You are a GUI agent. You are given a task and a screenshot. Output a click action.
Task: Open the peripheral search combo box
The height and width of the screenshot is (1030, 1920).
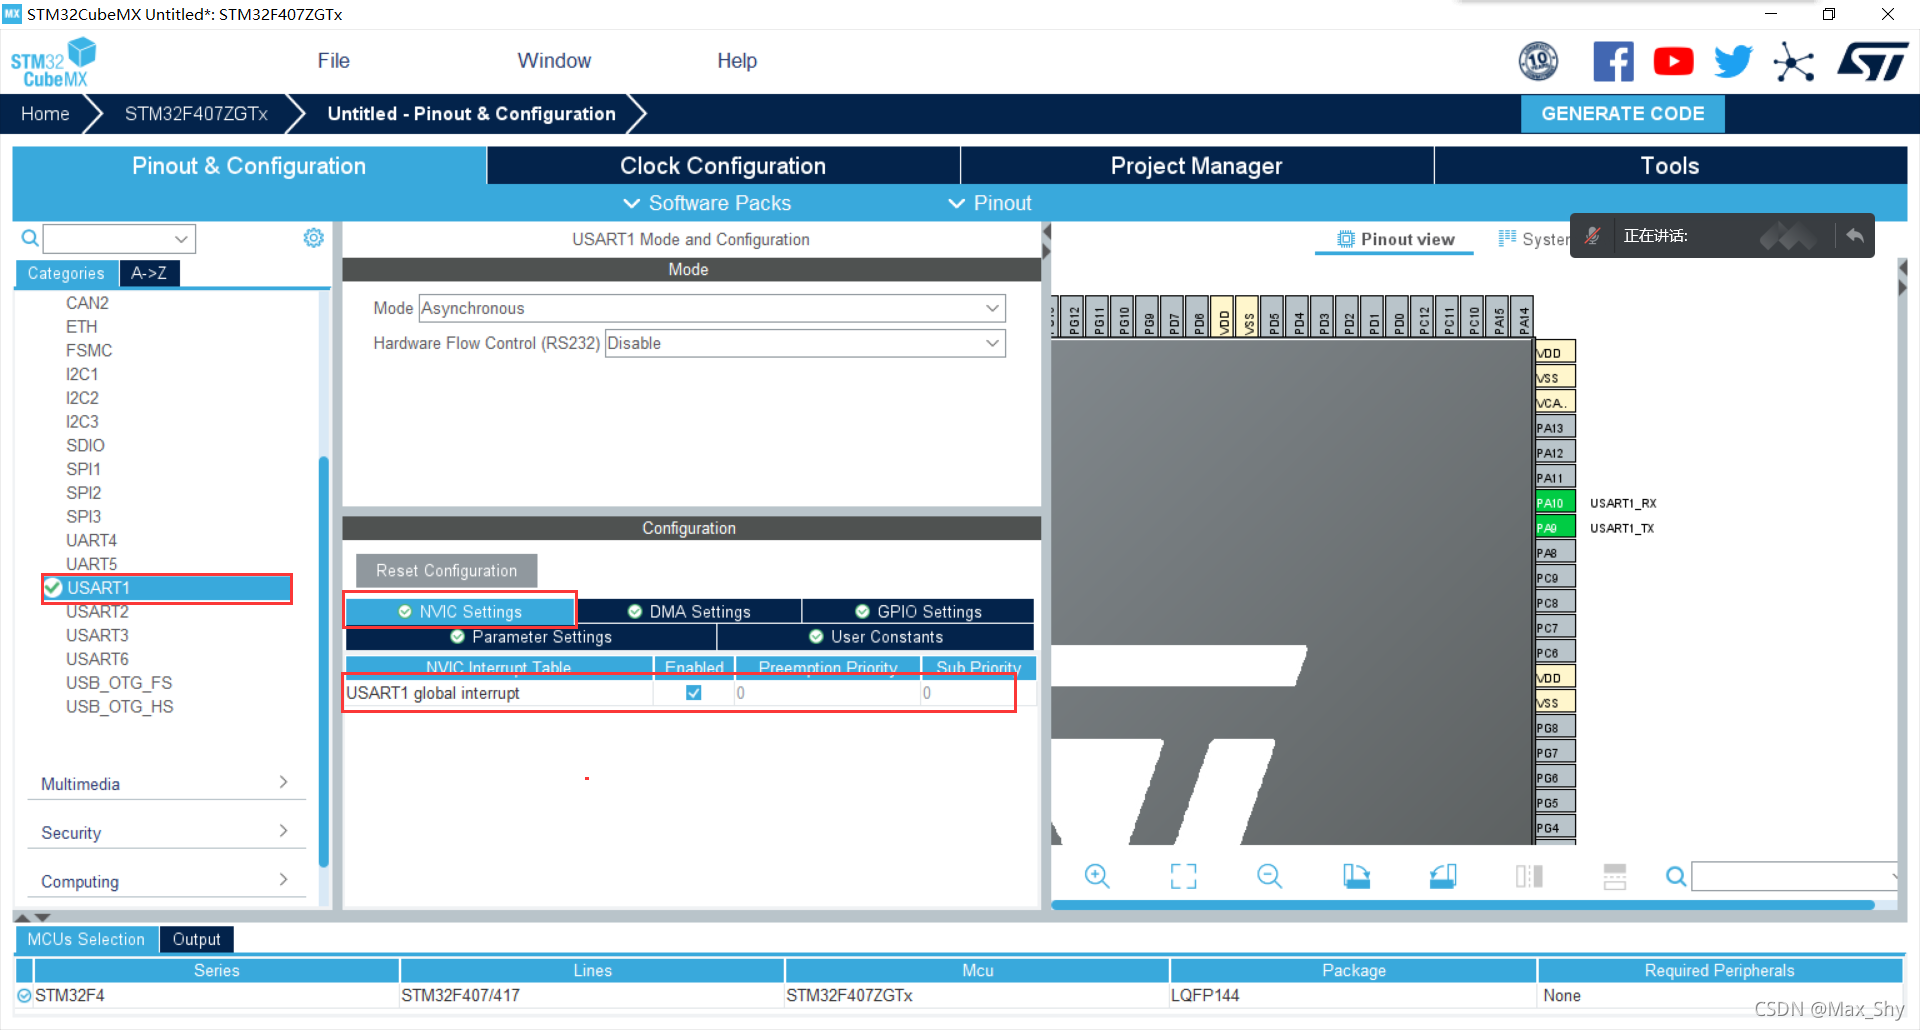(x=119, y=238)
